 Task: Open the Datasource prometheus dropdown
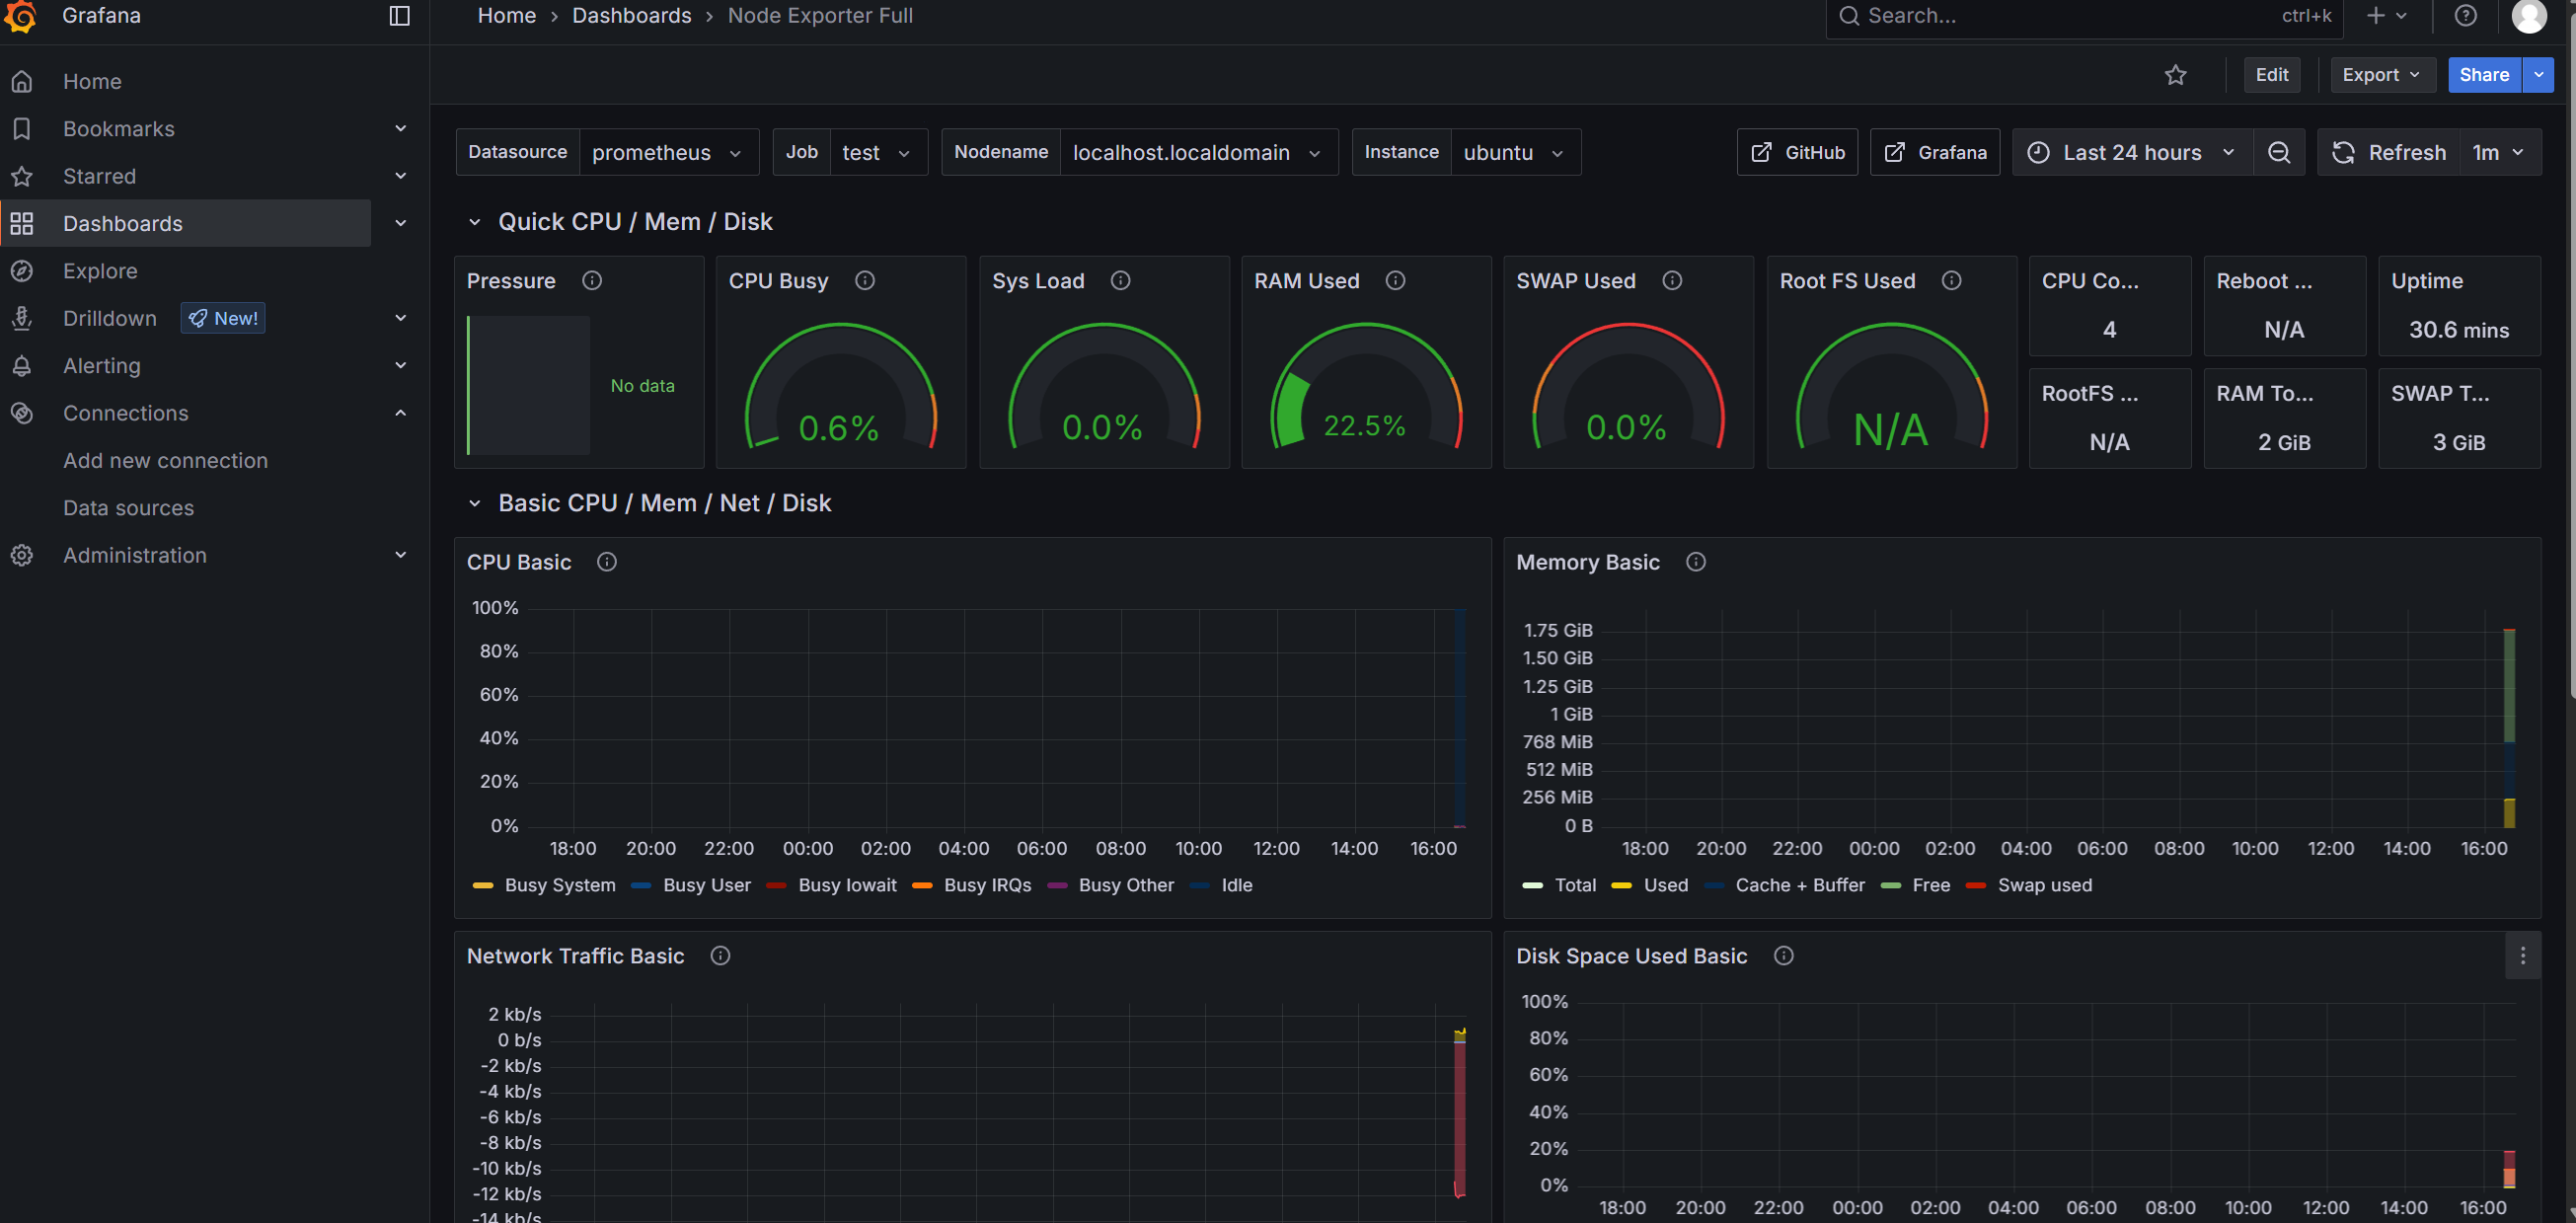pyautogui.click(x=666, y=152)
